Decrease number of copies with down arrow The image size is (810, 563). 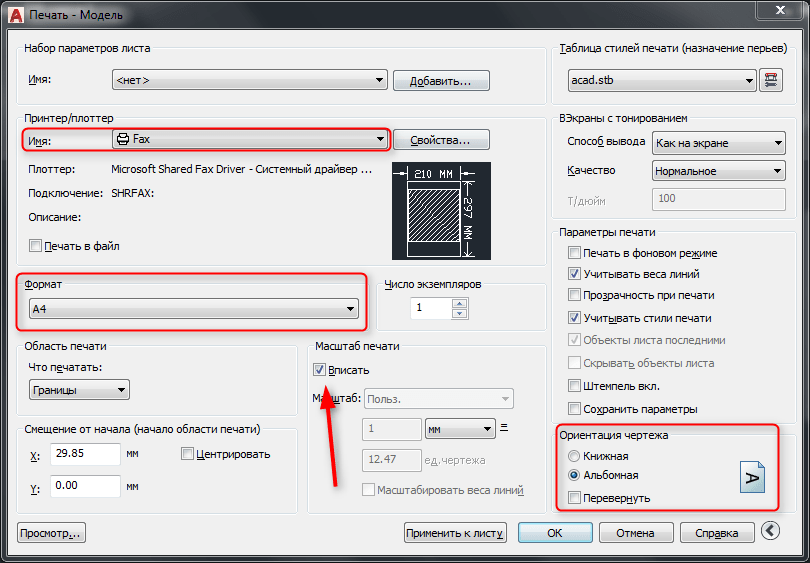point(460,313)
